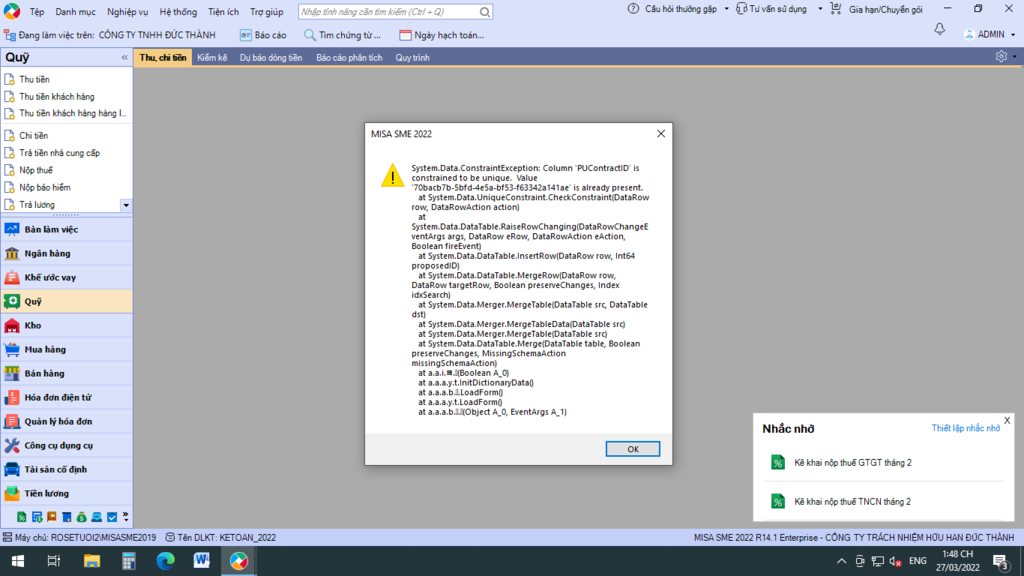The width and height of the screenshot is (1024, 576).
Task: Click the magnifier icon in search box
Action: [x=485, y=12]
